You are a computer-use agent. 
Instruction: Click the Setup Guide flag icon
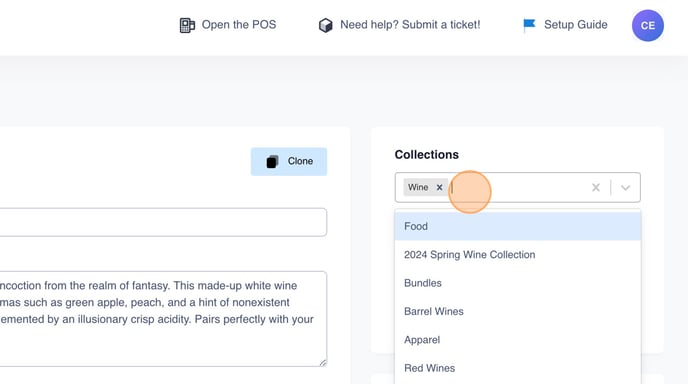529,25
